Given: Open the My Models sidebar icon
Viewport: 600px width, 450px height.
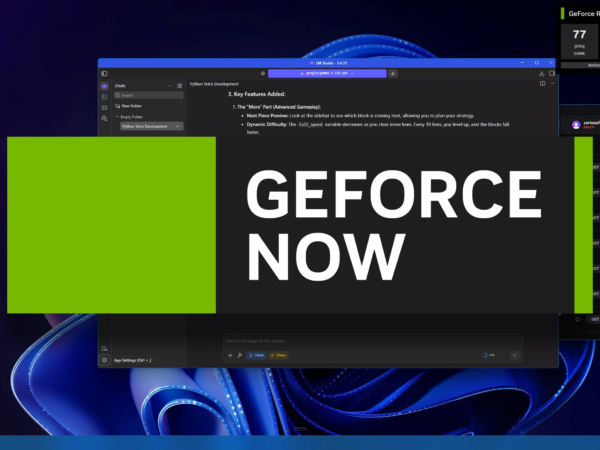Looking at the screenshot, I should point(104,108).
